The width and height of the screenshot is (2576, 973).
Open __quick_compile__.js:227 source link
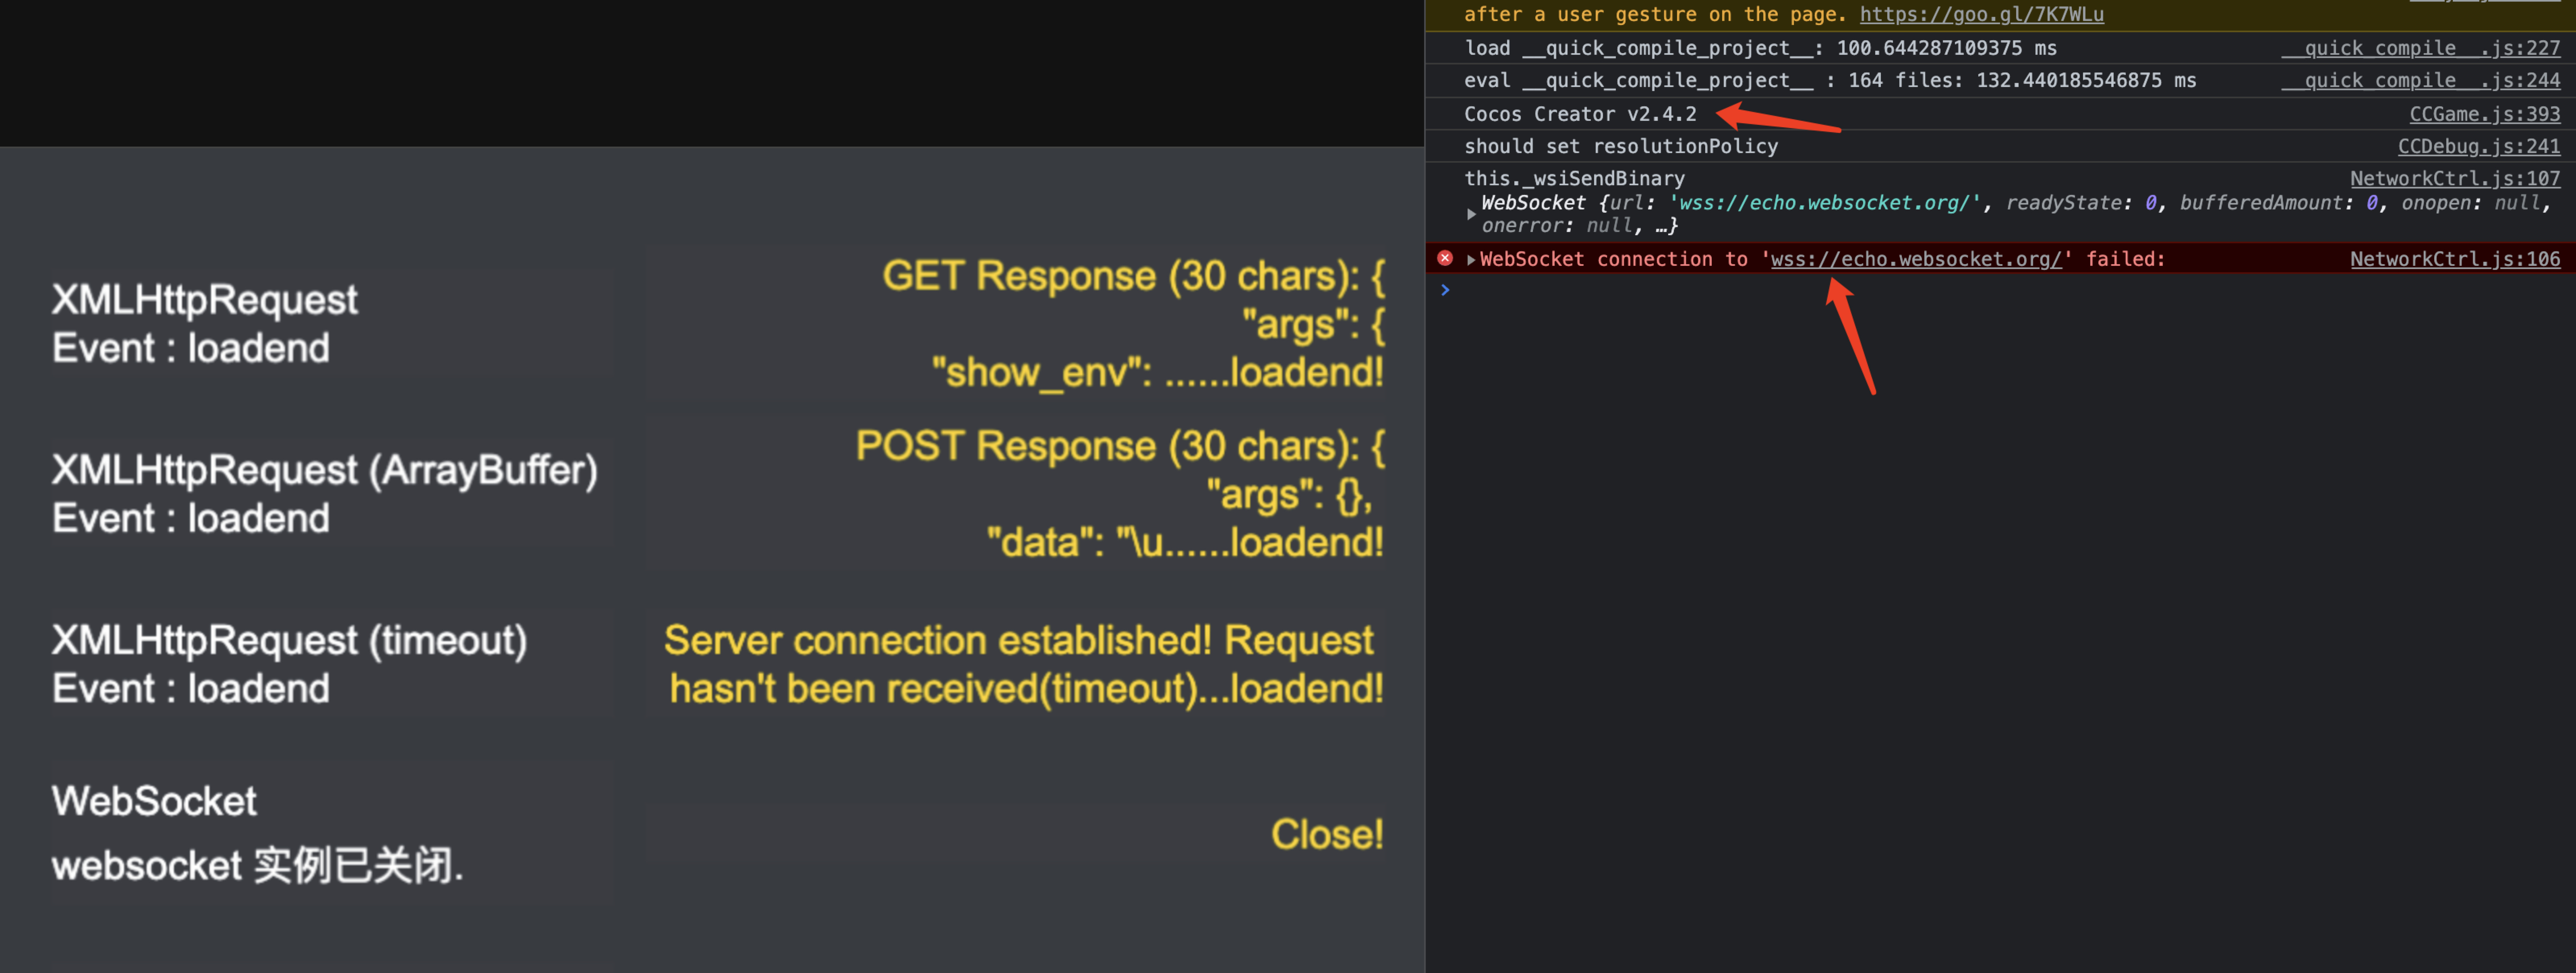pos(2420,48)
